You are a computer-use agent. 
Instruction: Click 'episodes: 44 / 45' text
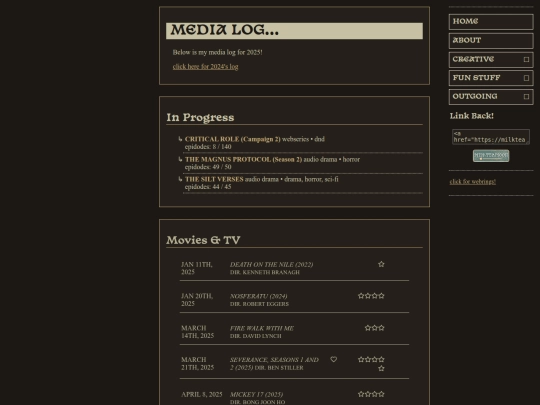pyautogui.click(x=208, y=187)
